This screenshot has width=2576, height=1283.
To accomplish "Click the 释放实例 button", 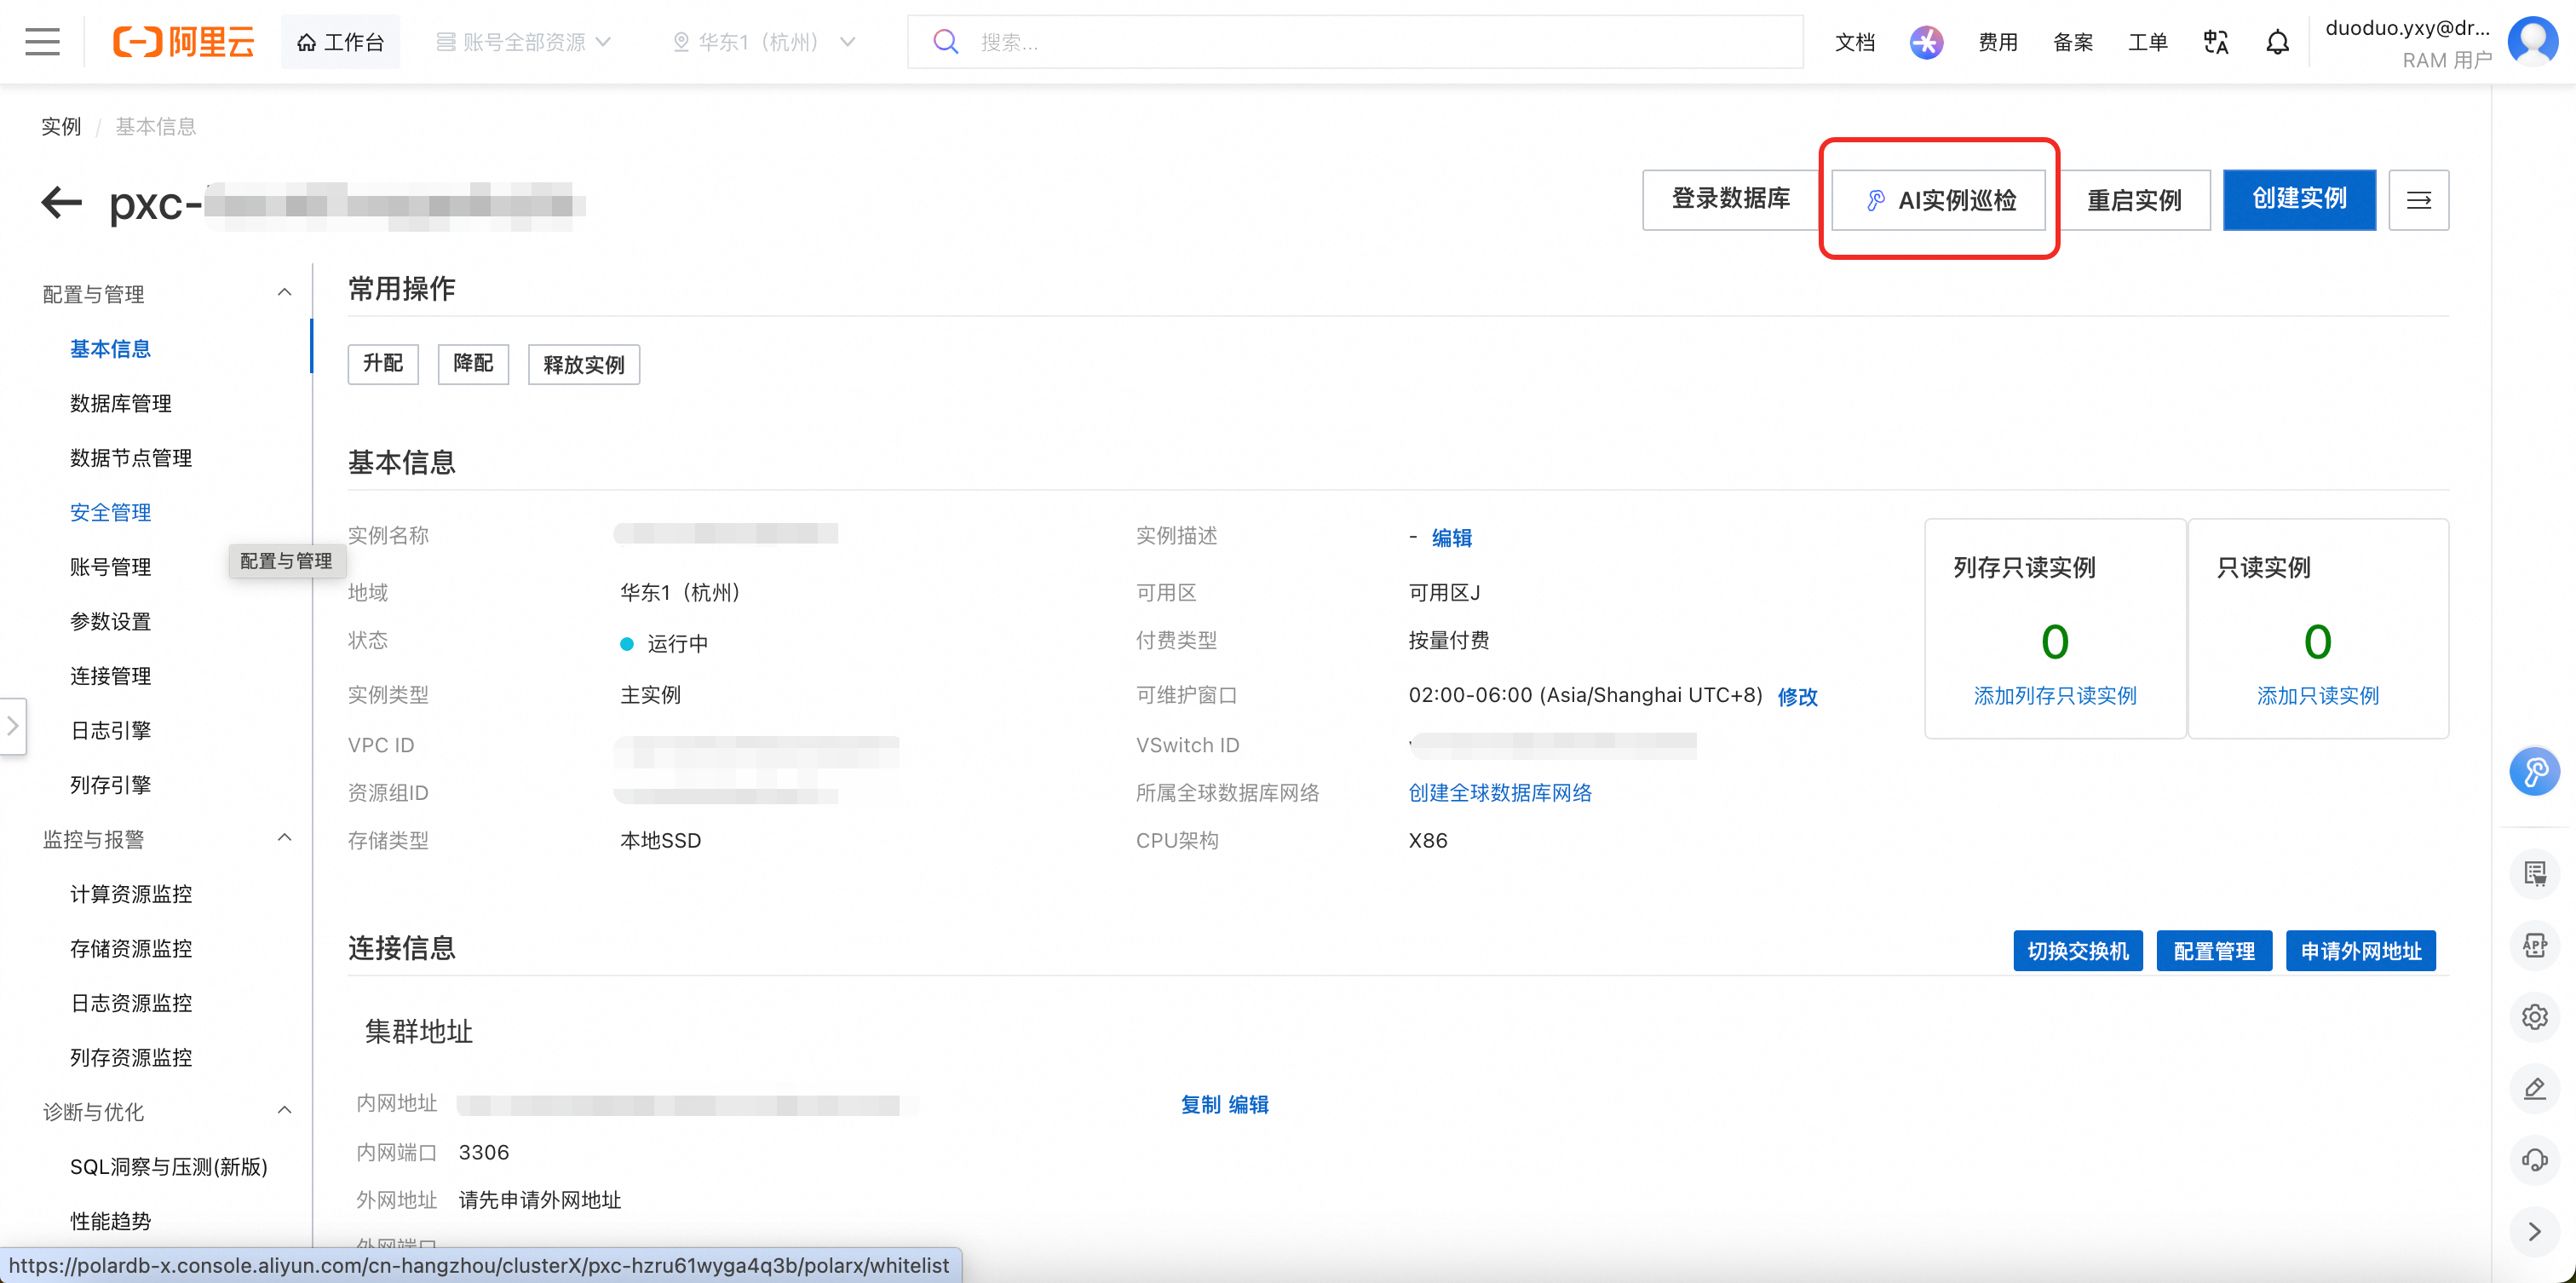I will coord(584,364).
